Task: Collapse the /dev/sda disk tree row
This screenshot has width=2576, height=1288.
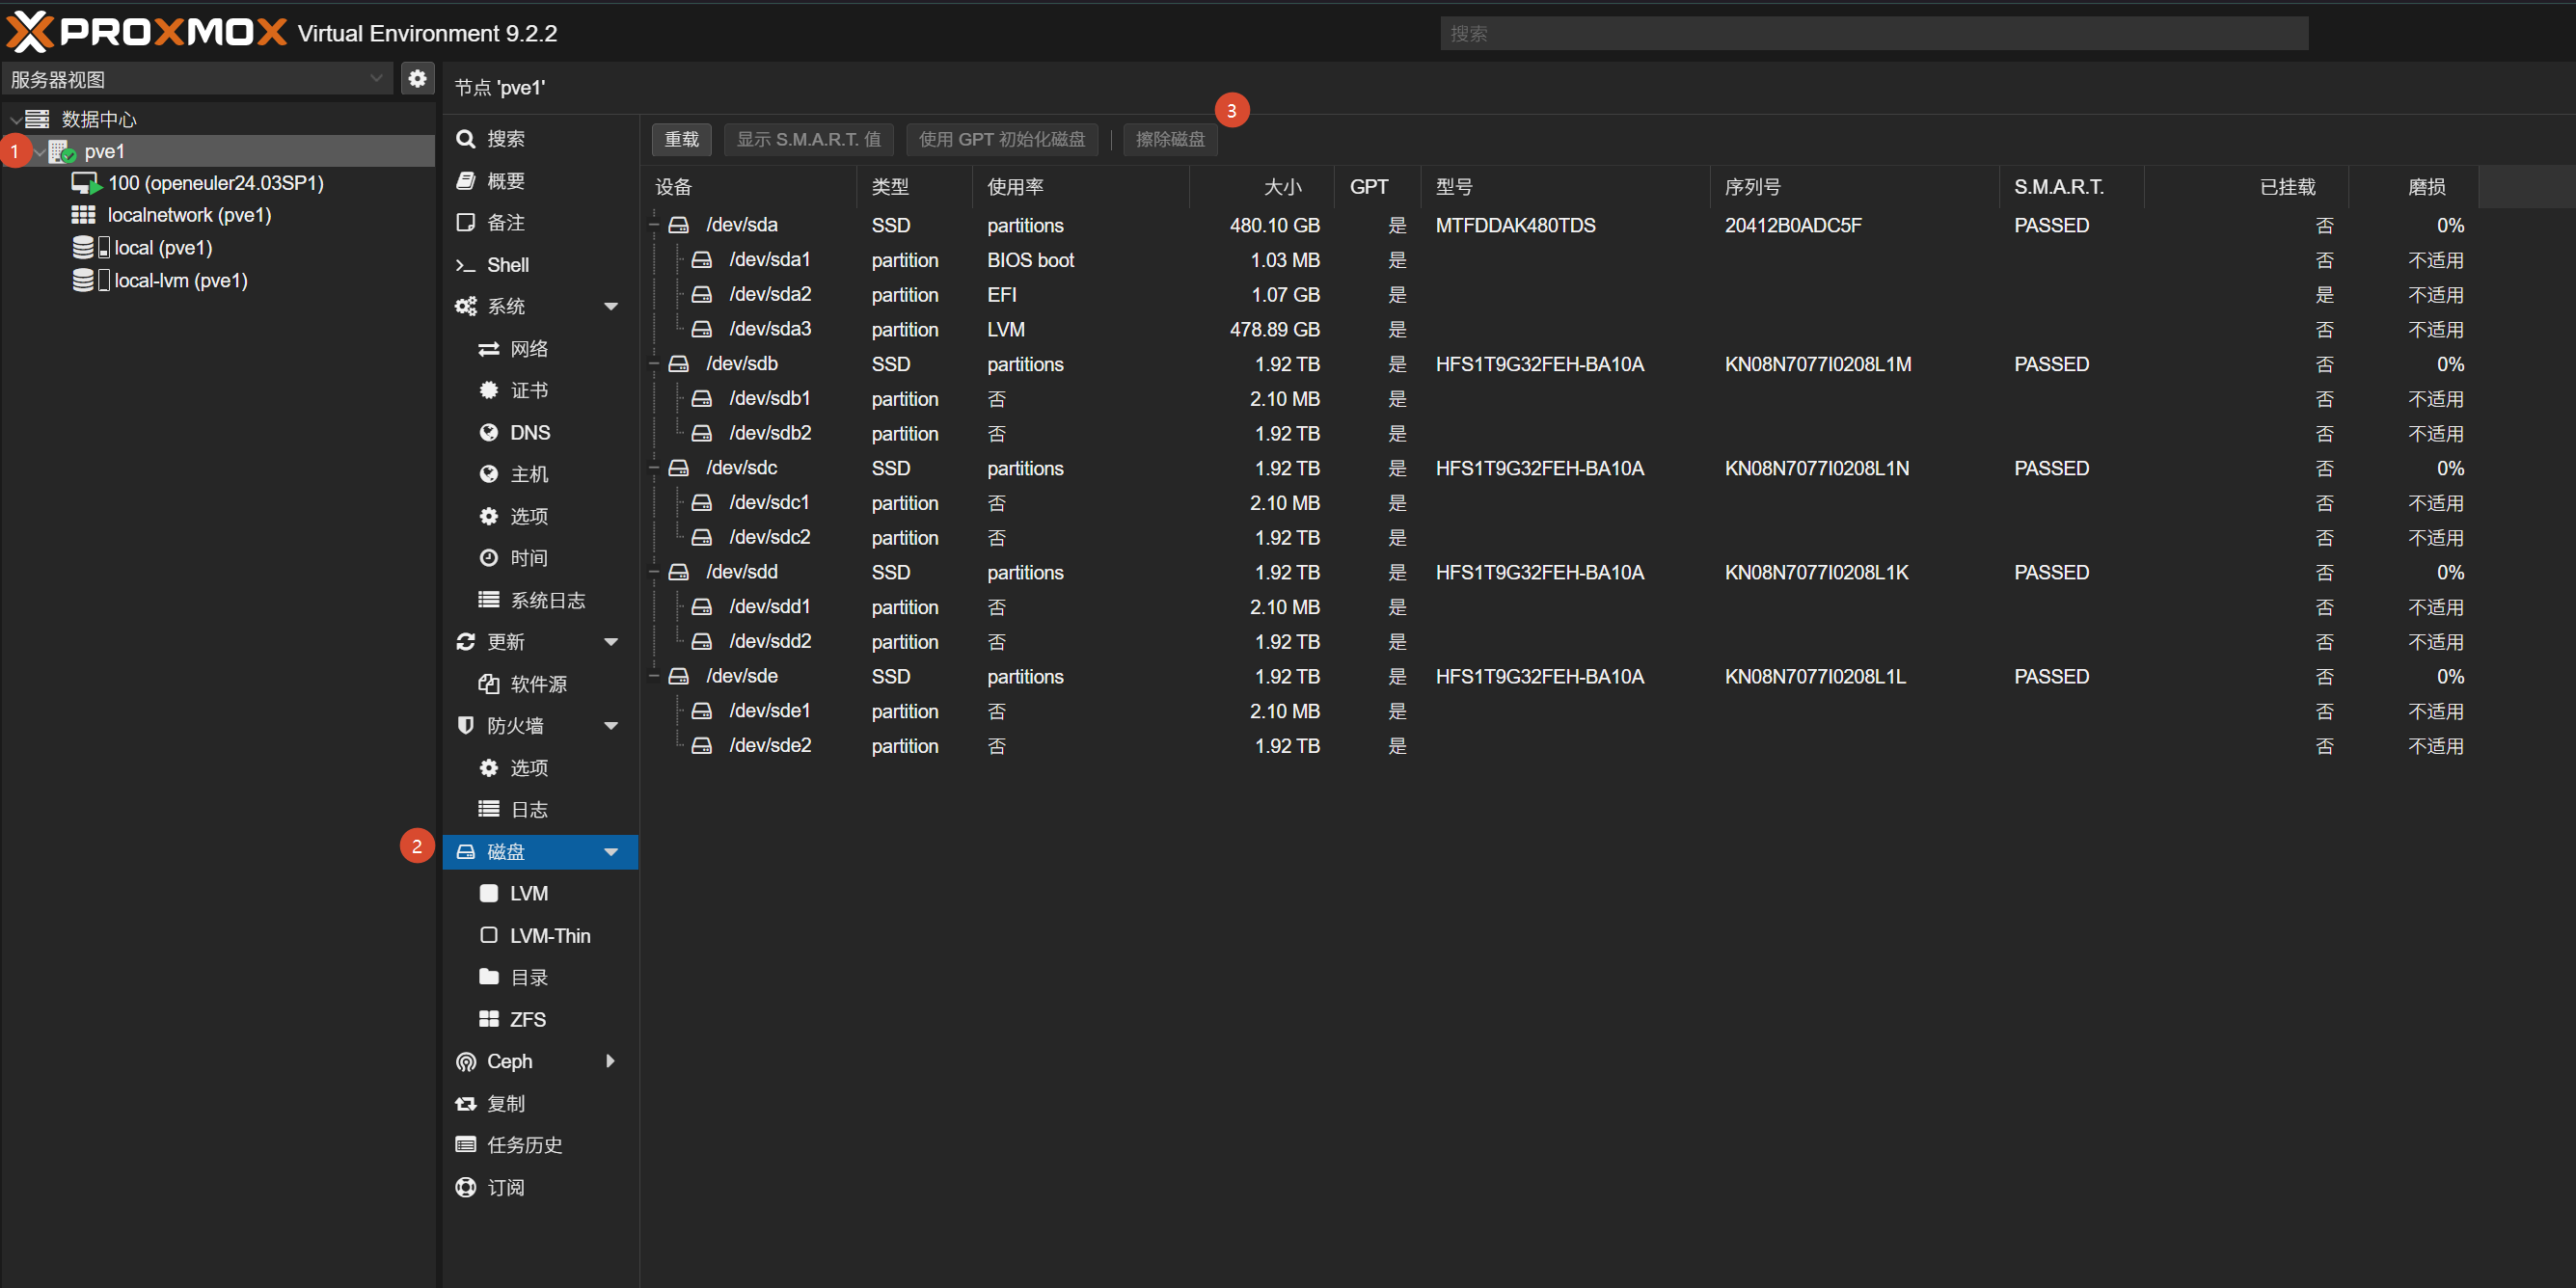Action: pyautogui.click(x=654, y=225)
